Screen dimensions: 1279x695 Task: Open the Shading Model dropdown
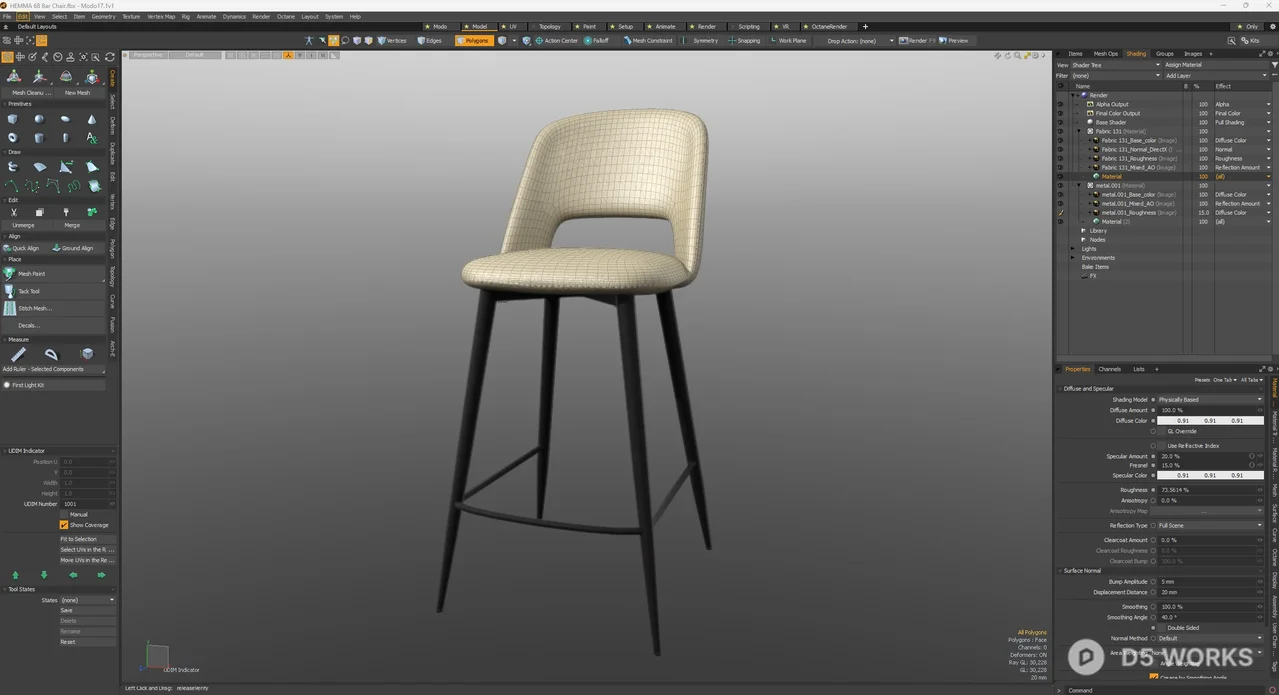[1210, 399]
